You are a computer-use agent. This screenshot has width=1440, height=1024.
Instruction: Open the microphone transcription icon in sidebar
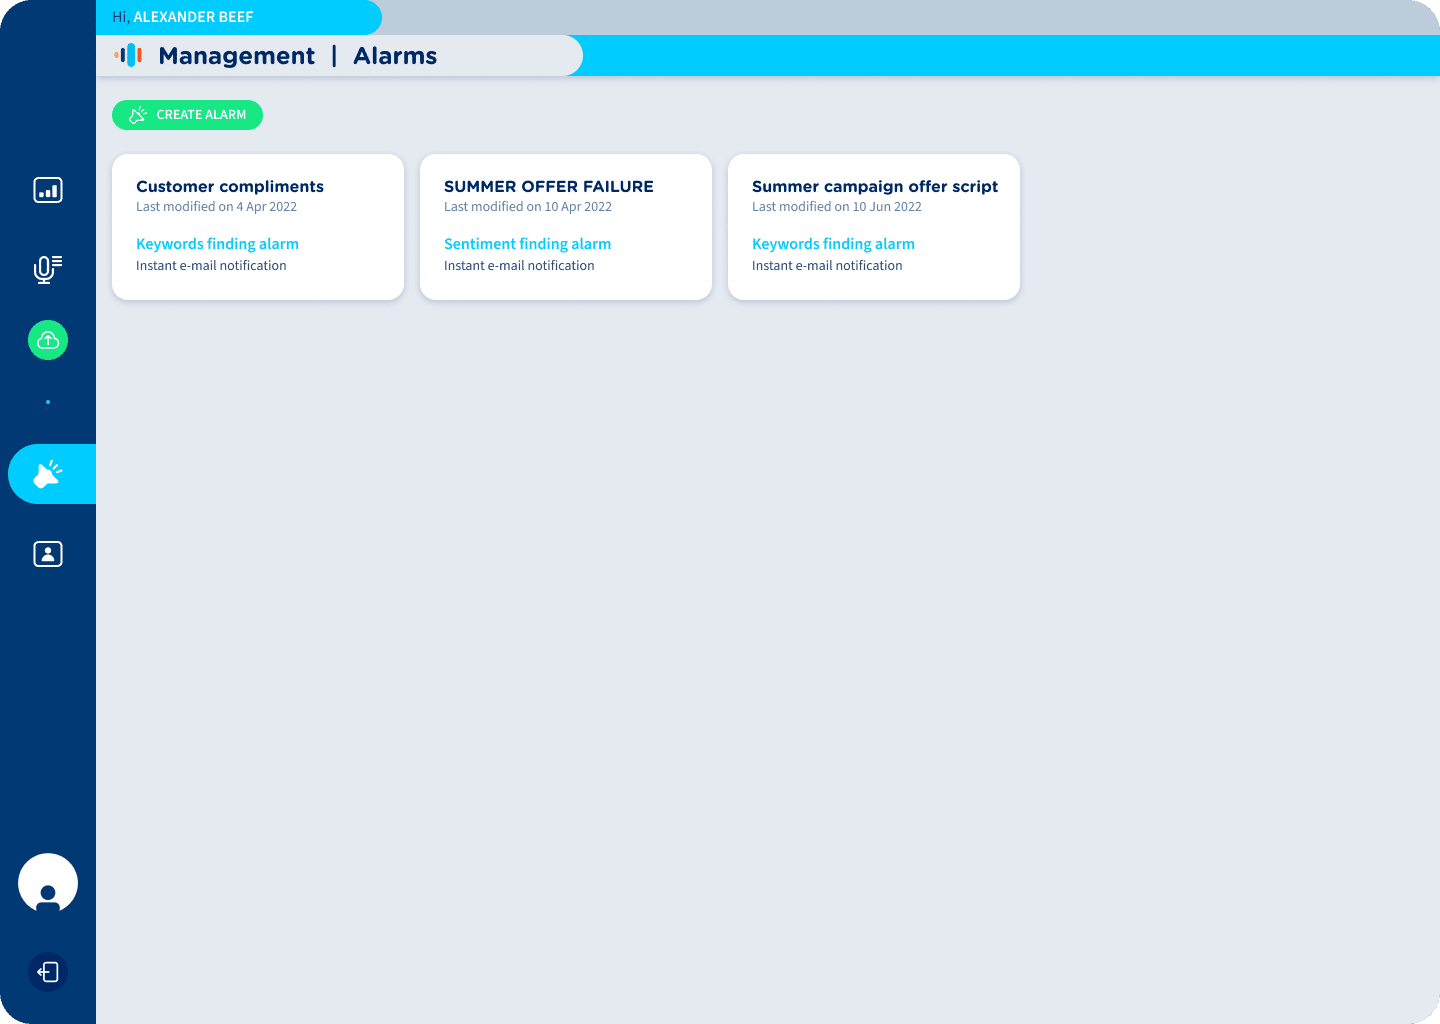[48, 269]
